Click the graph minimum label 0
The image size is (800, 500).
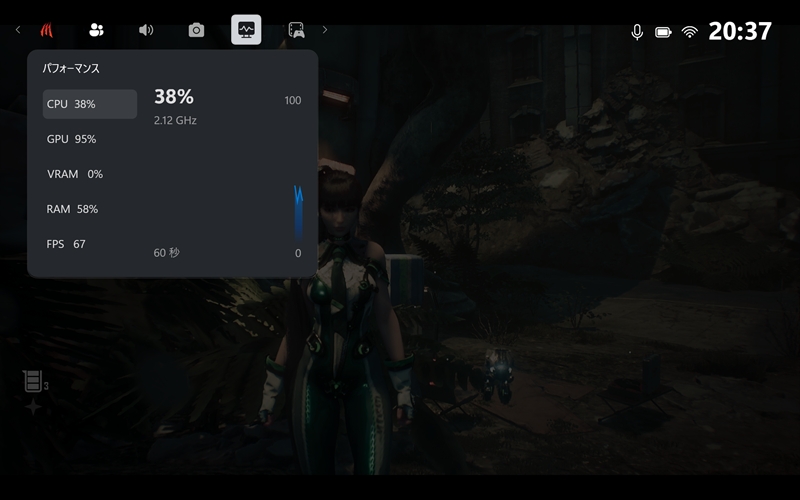[x=298, y=253]
